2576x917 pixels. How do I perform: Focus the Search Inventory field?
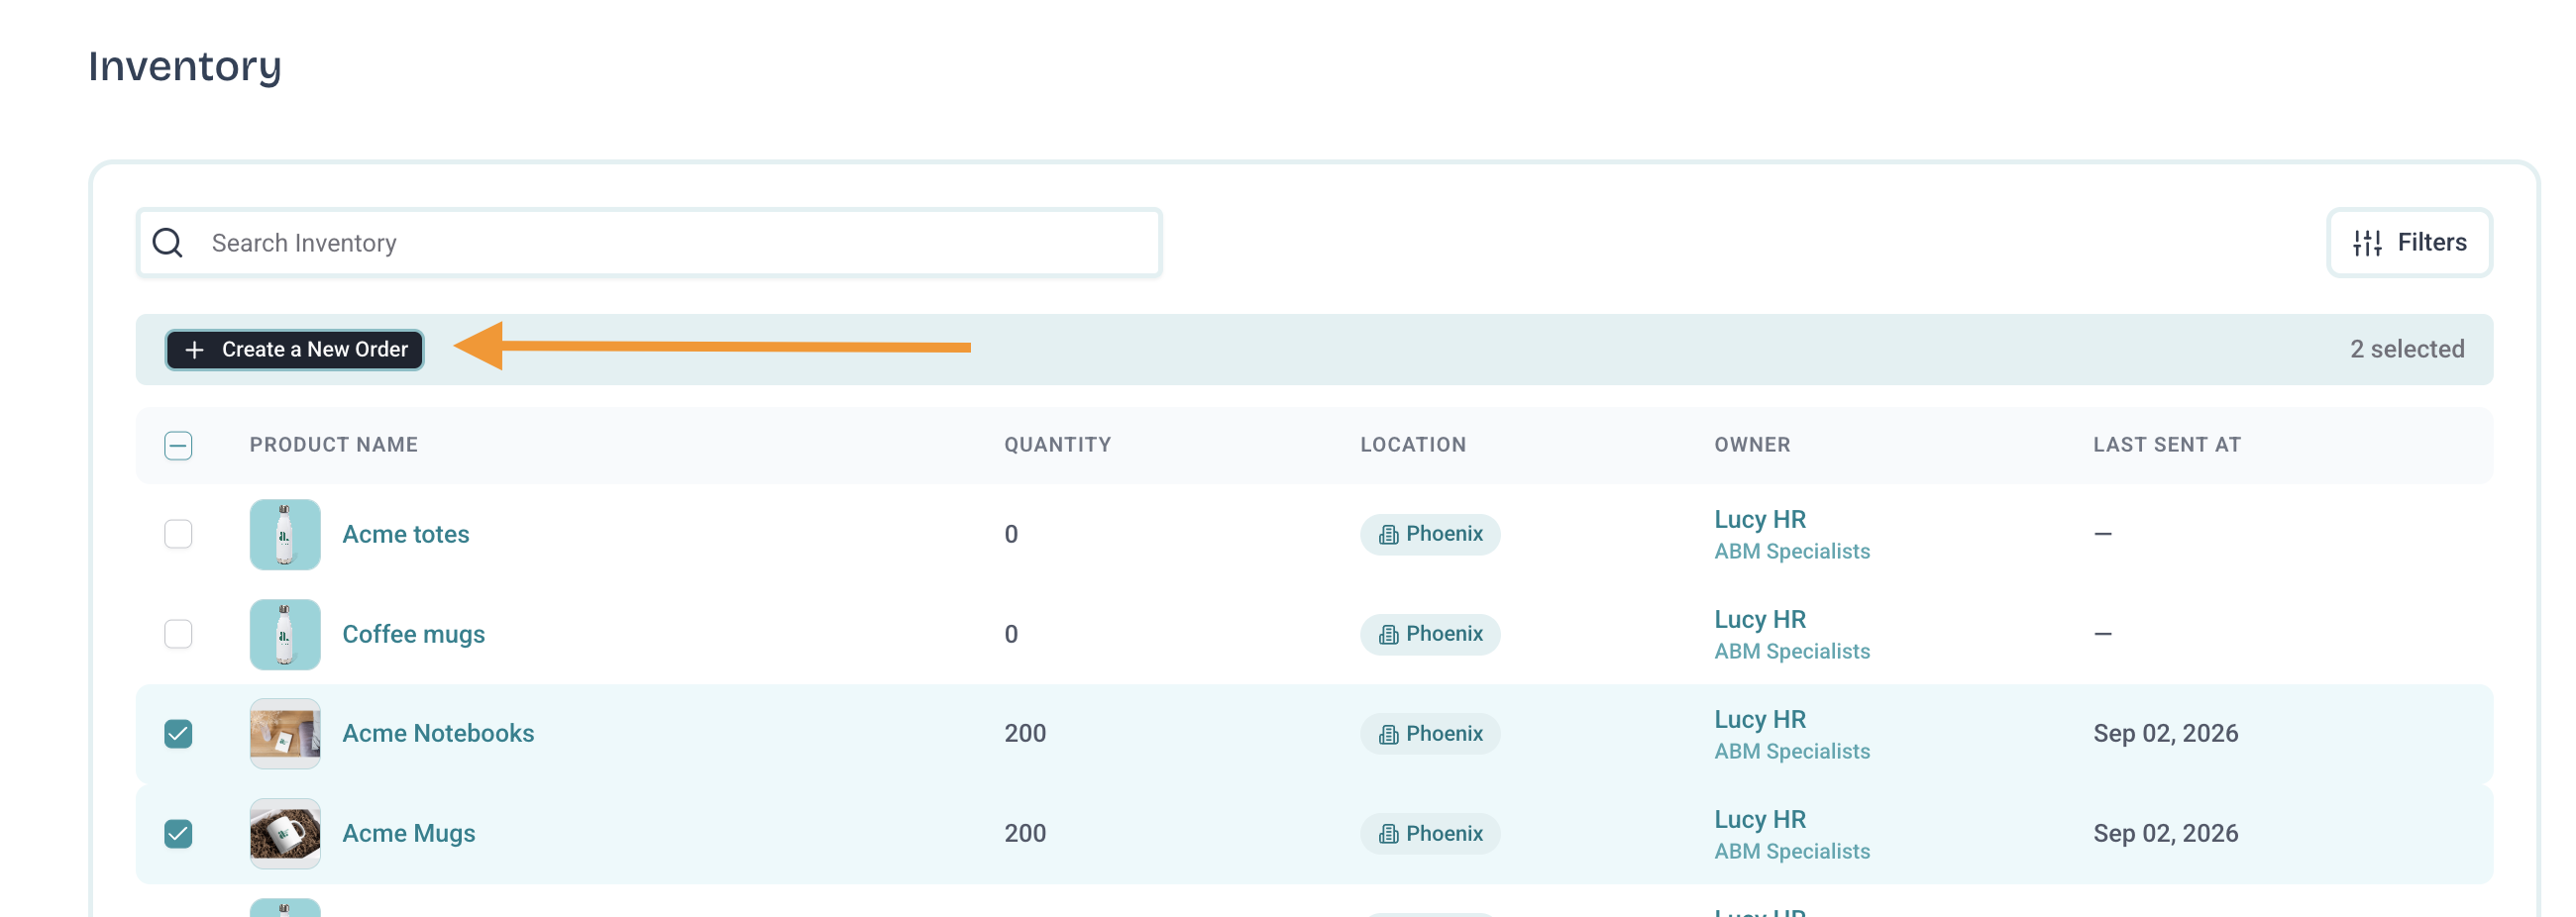(x=649, y=243)
